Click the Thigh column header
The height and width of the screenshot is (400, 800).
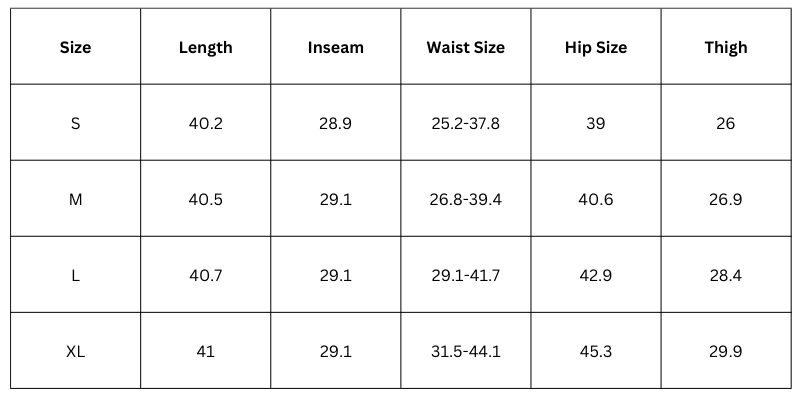coord(725,47)
